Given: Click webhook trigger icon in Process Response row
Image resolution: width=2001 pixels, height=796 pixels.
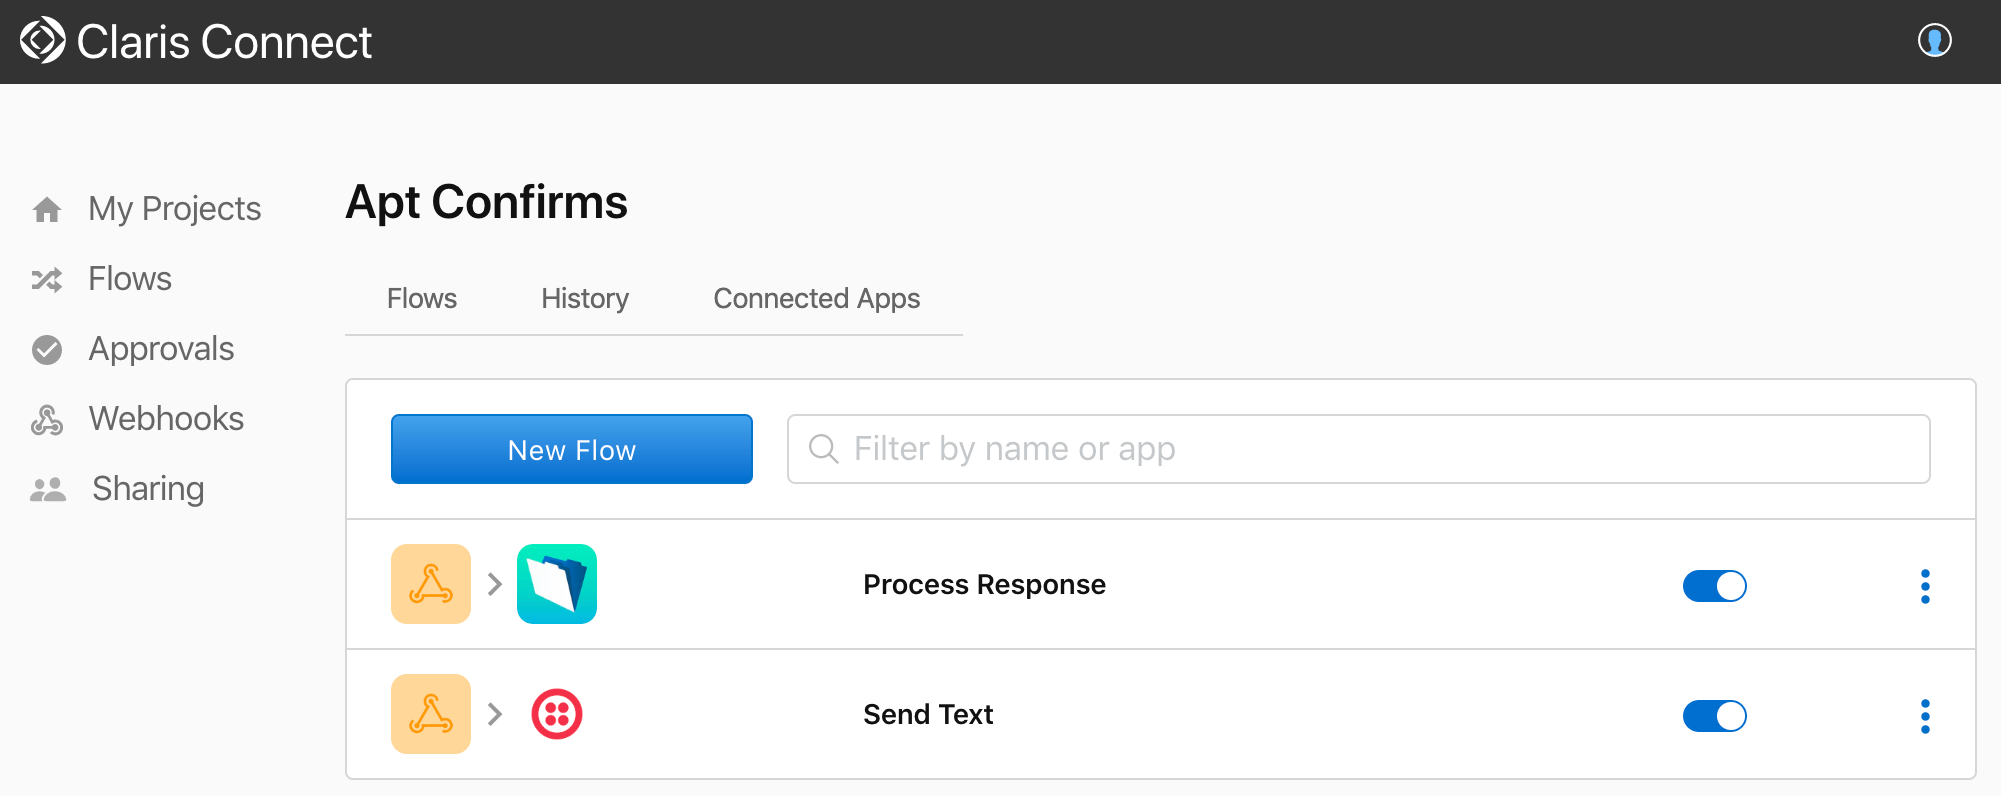Looking at the screenshot, I should coord(431,584).
